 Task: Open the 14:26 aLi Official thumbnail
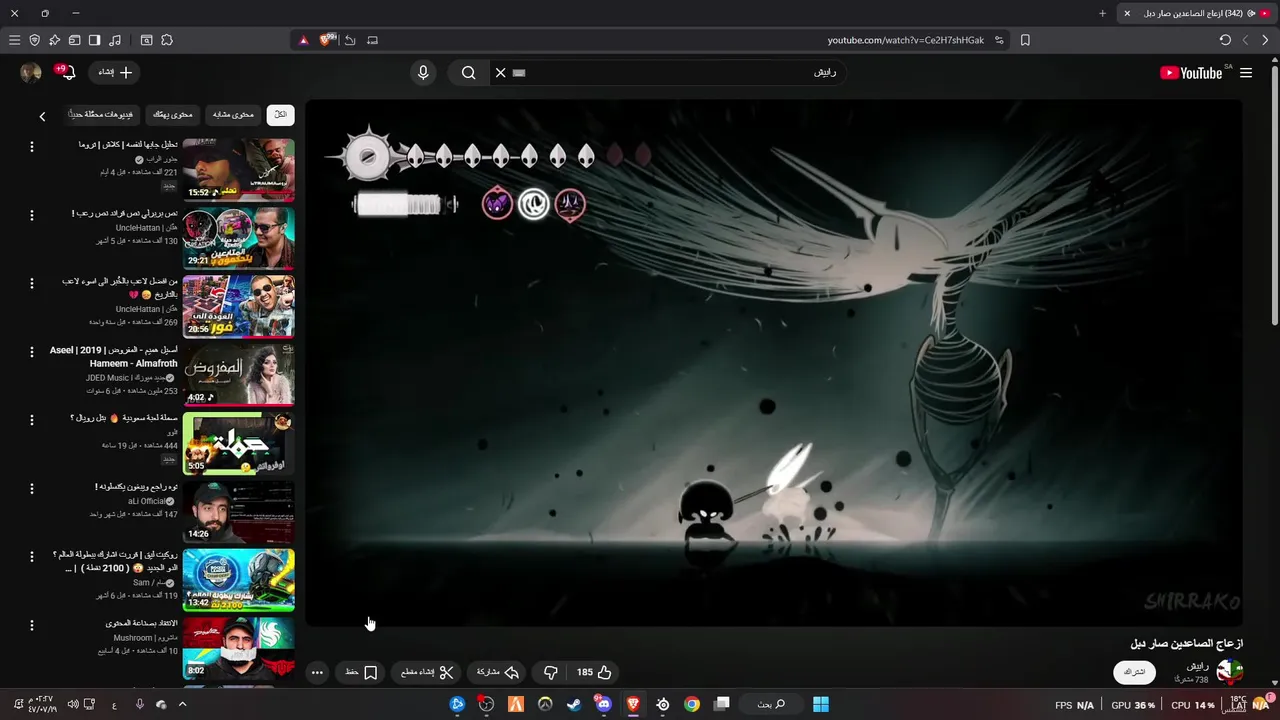pyautogui.click(x=239, y=512)
